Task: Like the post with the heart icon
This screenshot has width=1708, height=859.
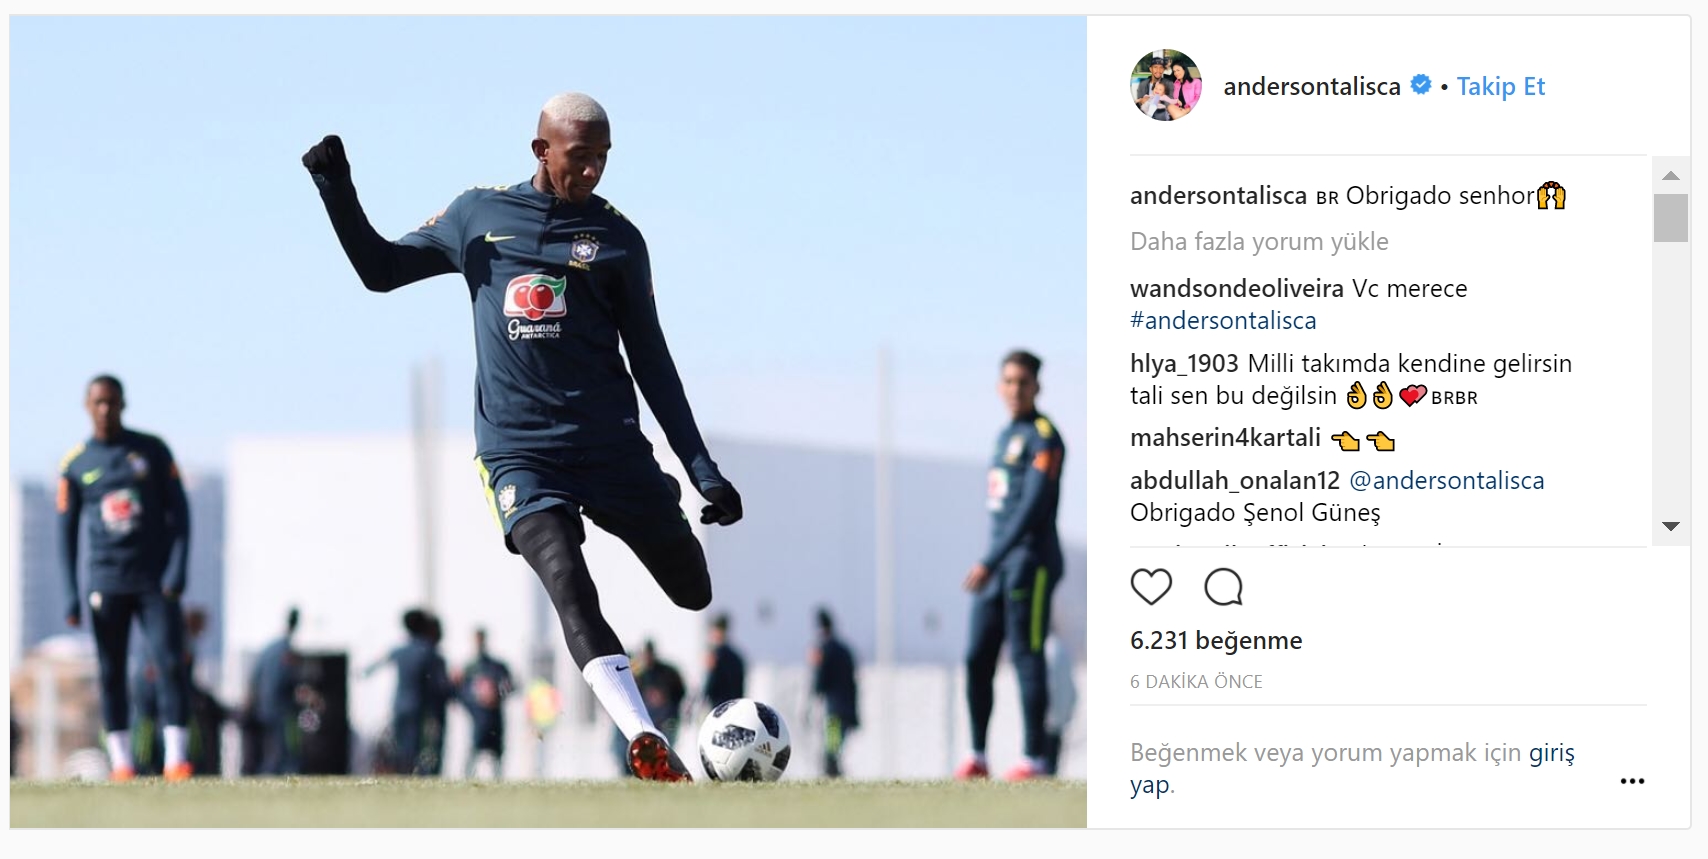Action: pyautogui.click(x=1151, y=587)
